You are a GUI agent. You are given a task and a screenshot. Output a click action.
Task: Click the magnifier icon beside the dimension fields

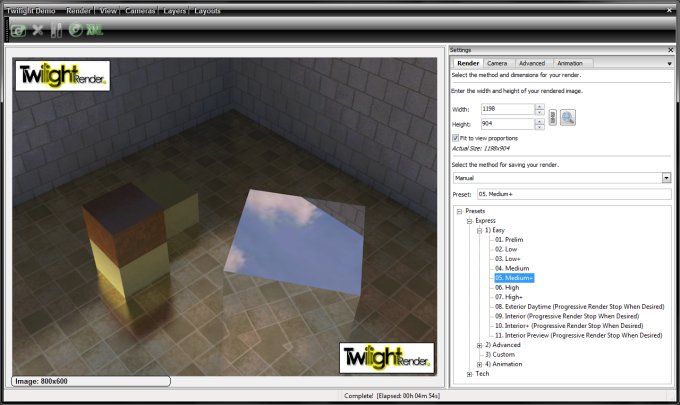(568, 117)
